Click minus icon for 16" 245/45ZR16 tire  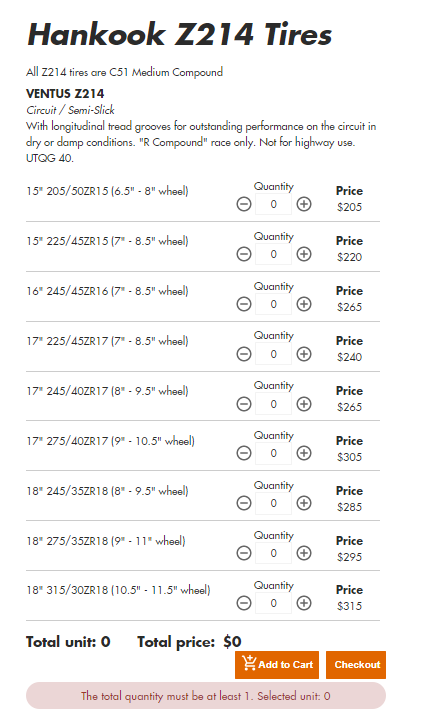244,304
